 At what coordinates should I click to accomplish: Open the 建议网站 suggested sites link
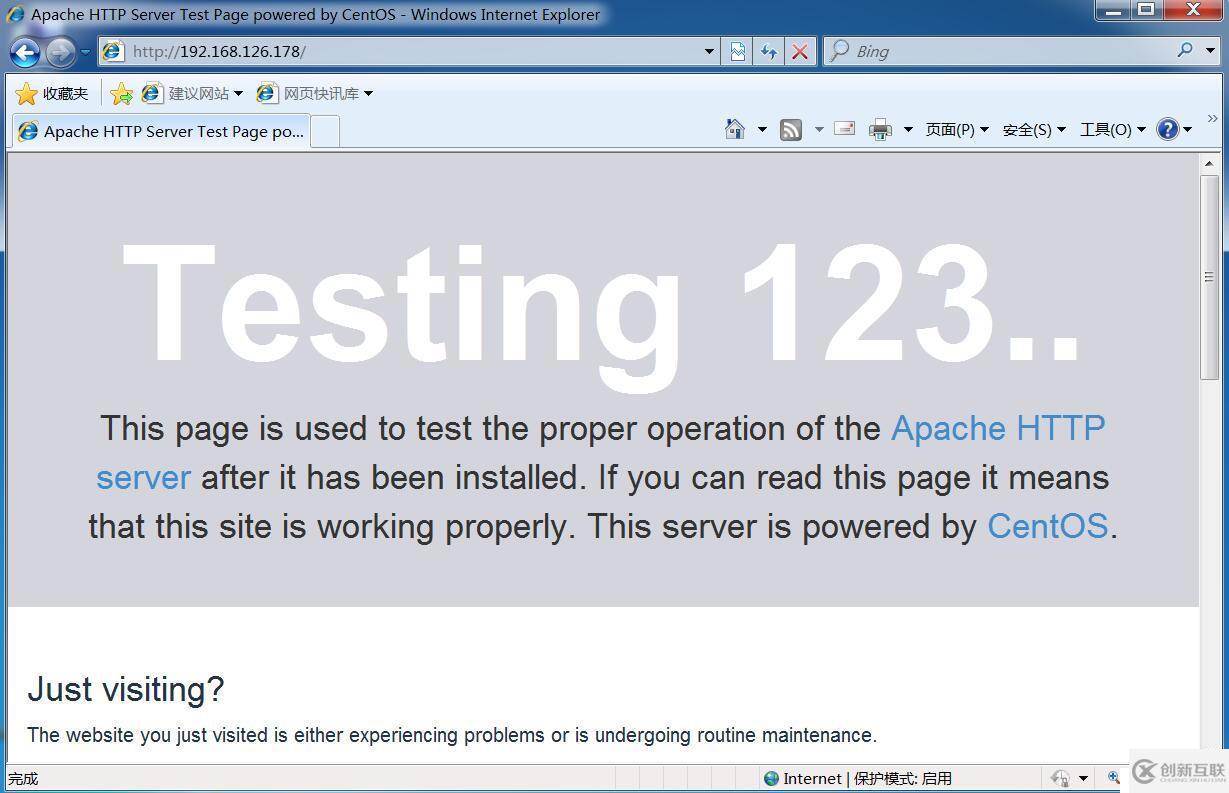click(192, 93)
